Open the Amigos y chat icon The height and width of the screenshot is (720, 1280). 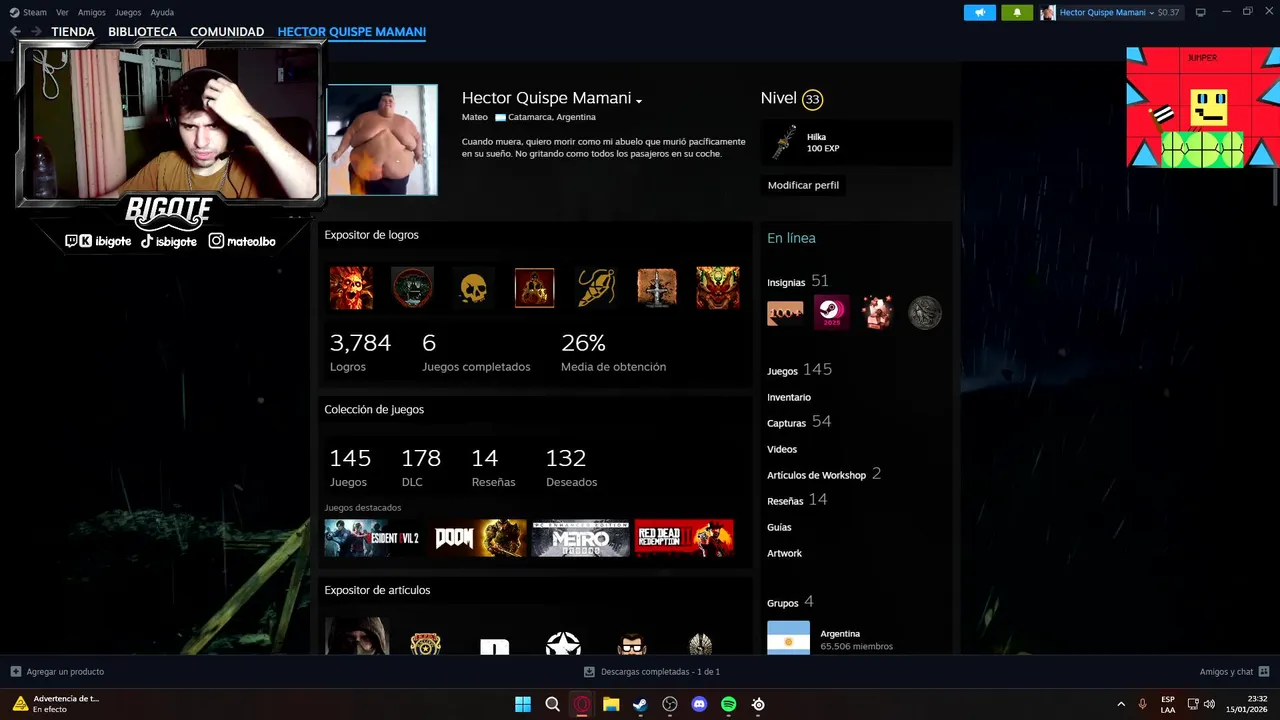(1264, 672)
